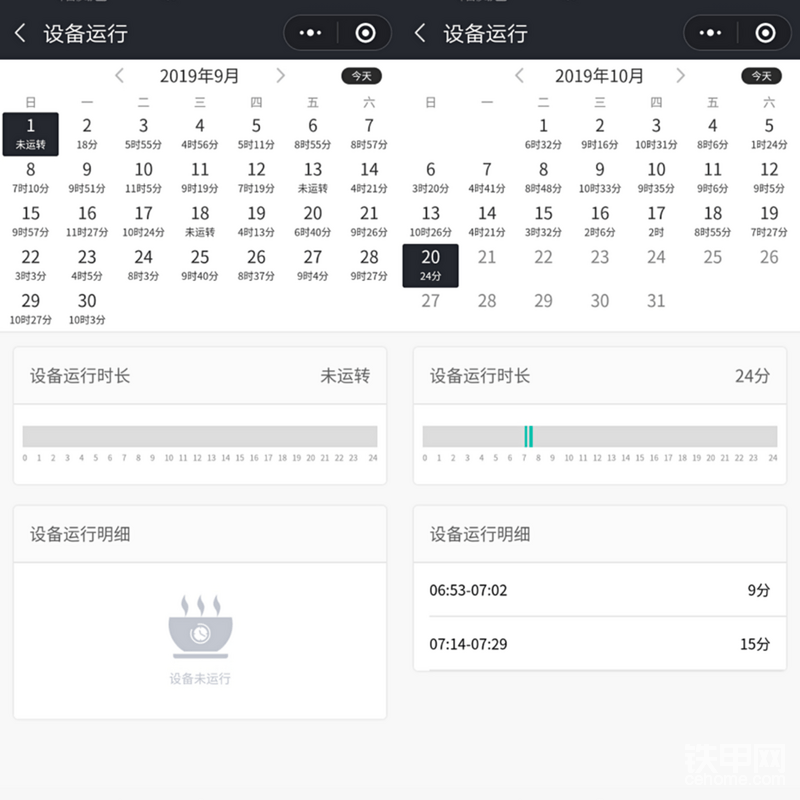Select September 6 with 8时55分
800x800 pixels.
313,134
